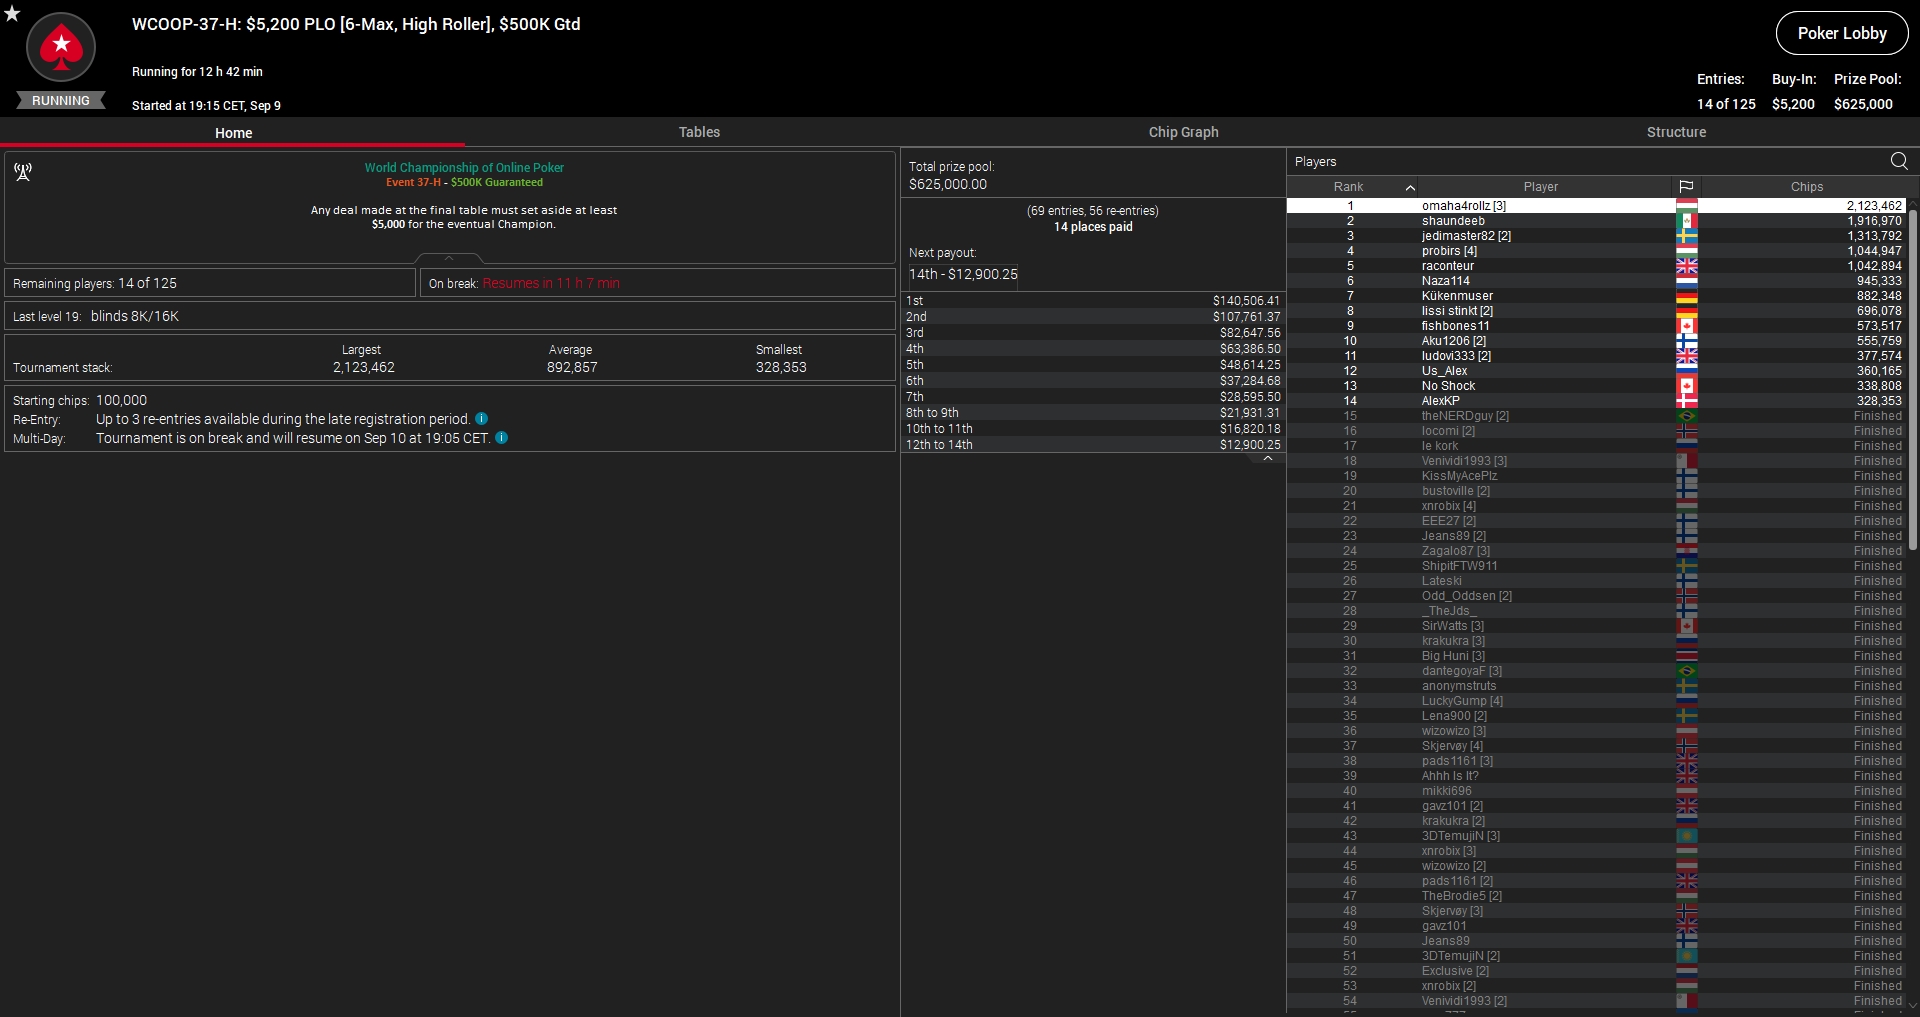
Task: Sort by the Player column header
Action: coord(1541,187)
